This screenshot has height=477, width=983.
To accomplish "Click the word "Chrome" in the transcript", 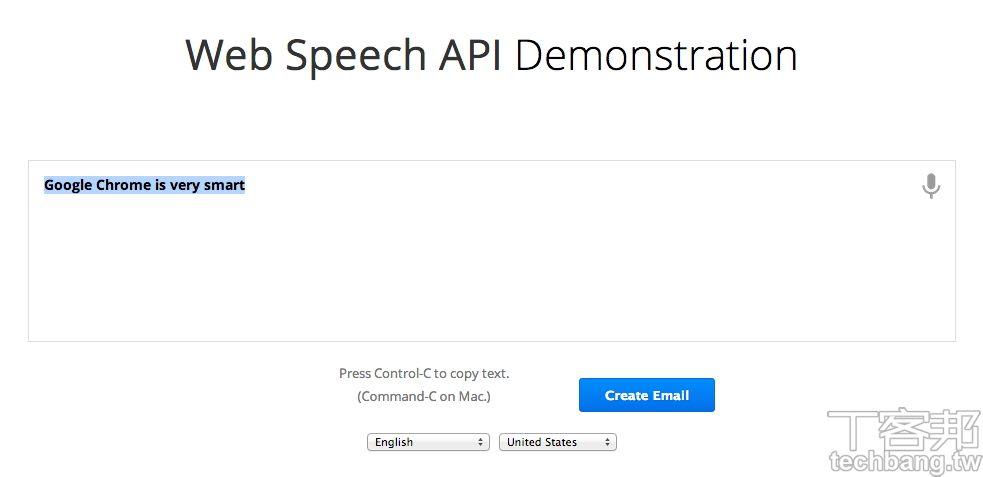I will pyautogui.click(x=123, y=185).
